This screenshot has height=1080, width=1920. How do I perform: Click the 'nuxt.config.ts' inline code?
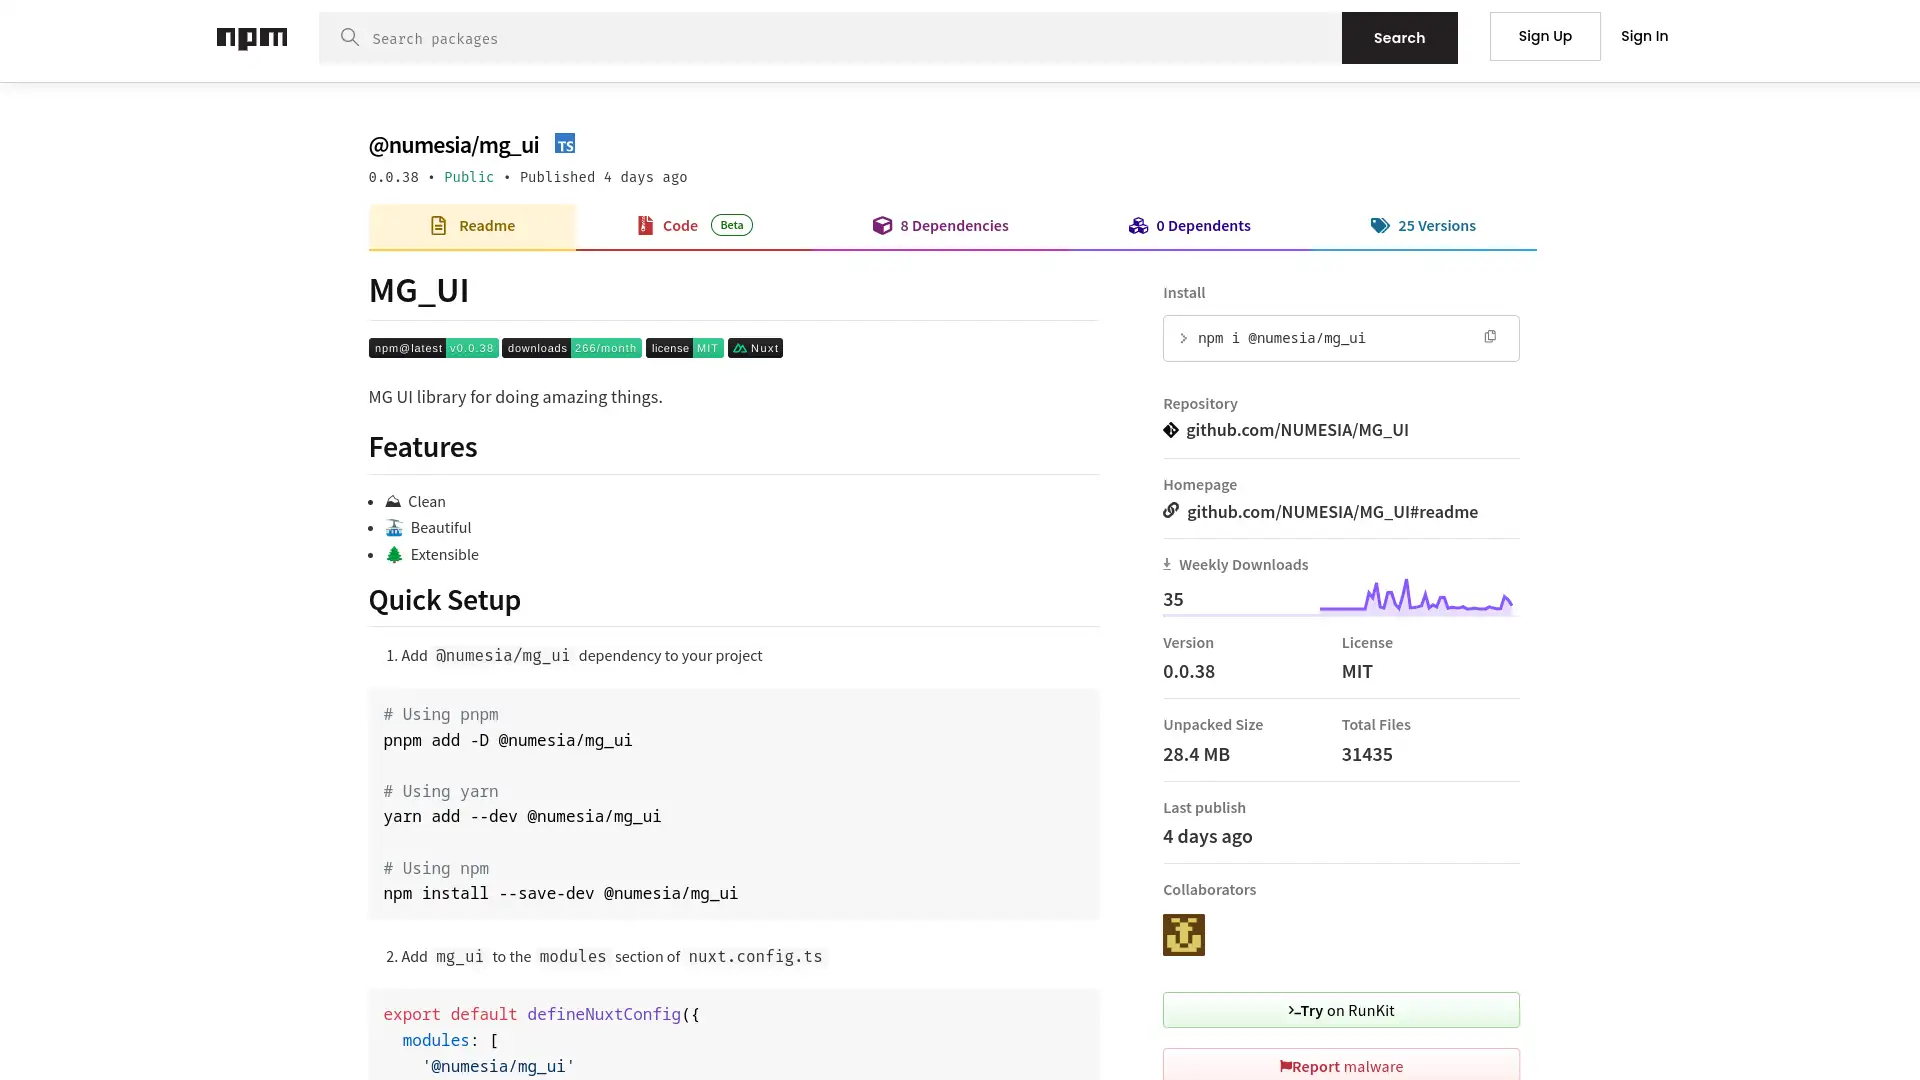click(755, 956)
